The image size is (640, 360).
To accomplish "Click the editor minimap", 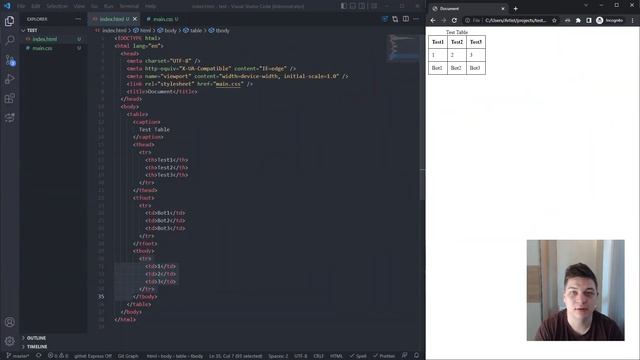I will (x=403, y=48).
